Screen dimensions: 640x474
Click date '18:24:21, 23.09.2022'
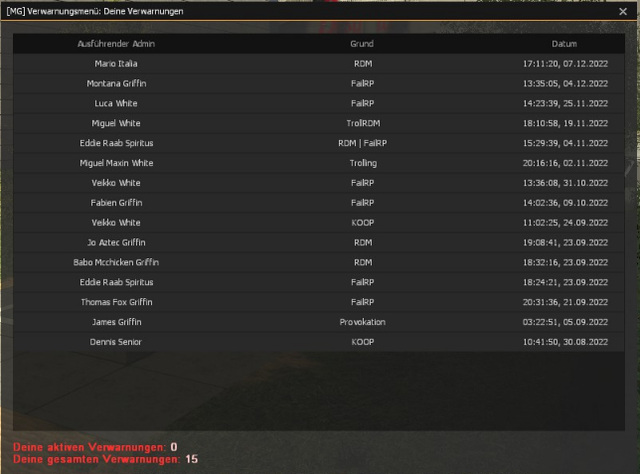coord(565,282)
